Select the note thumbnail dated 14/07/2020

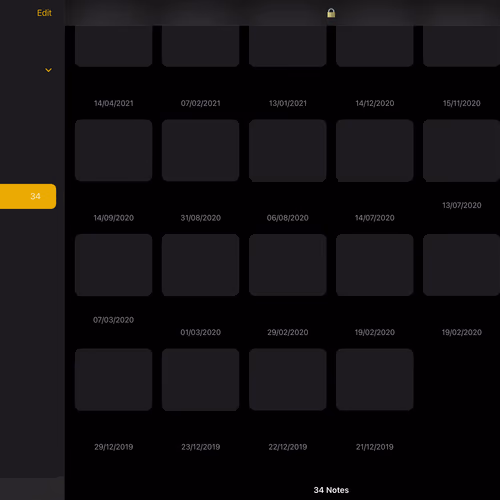(375, 150)
